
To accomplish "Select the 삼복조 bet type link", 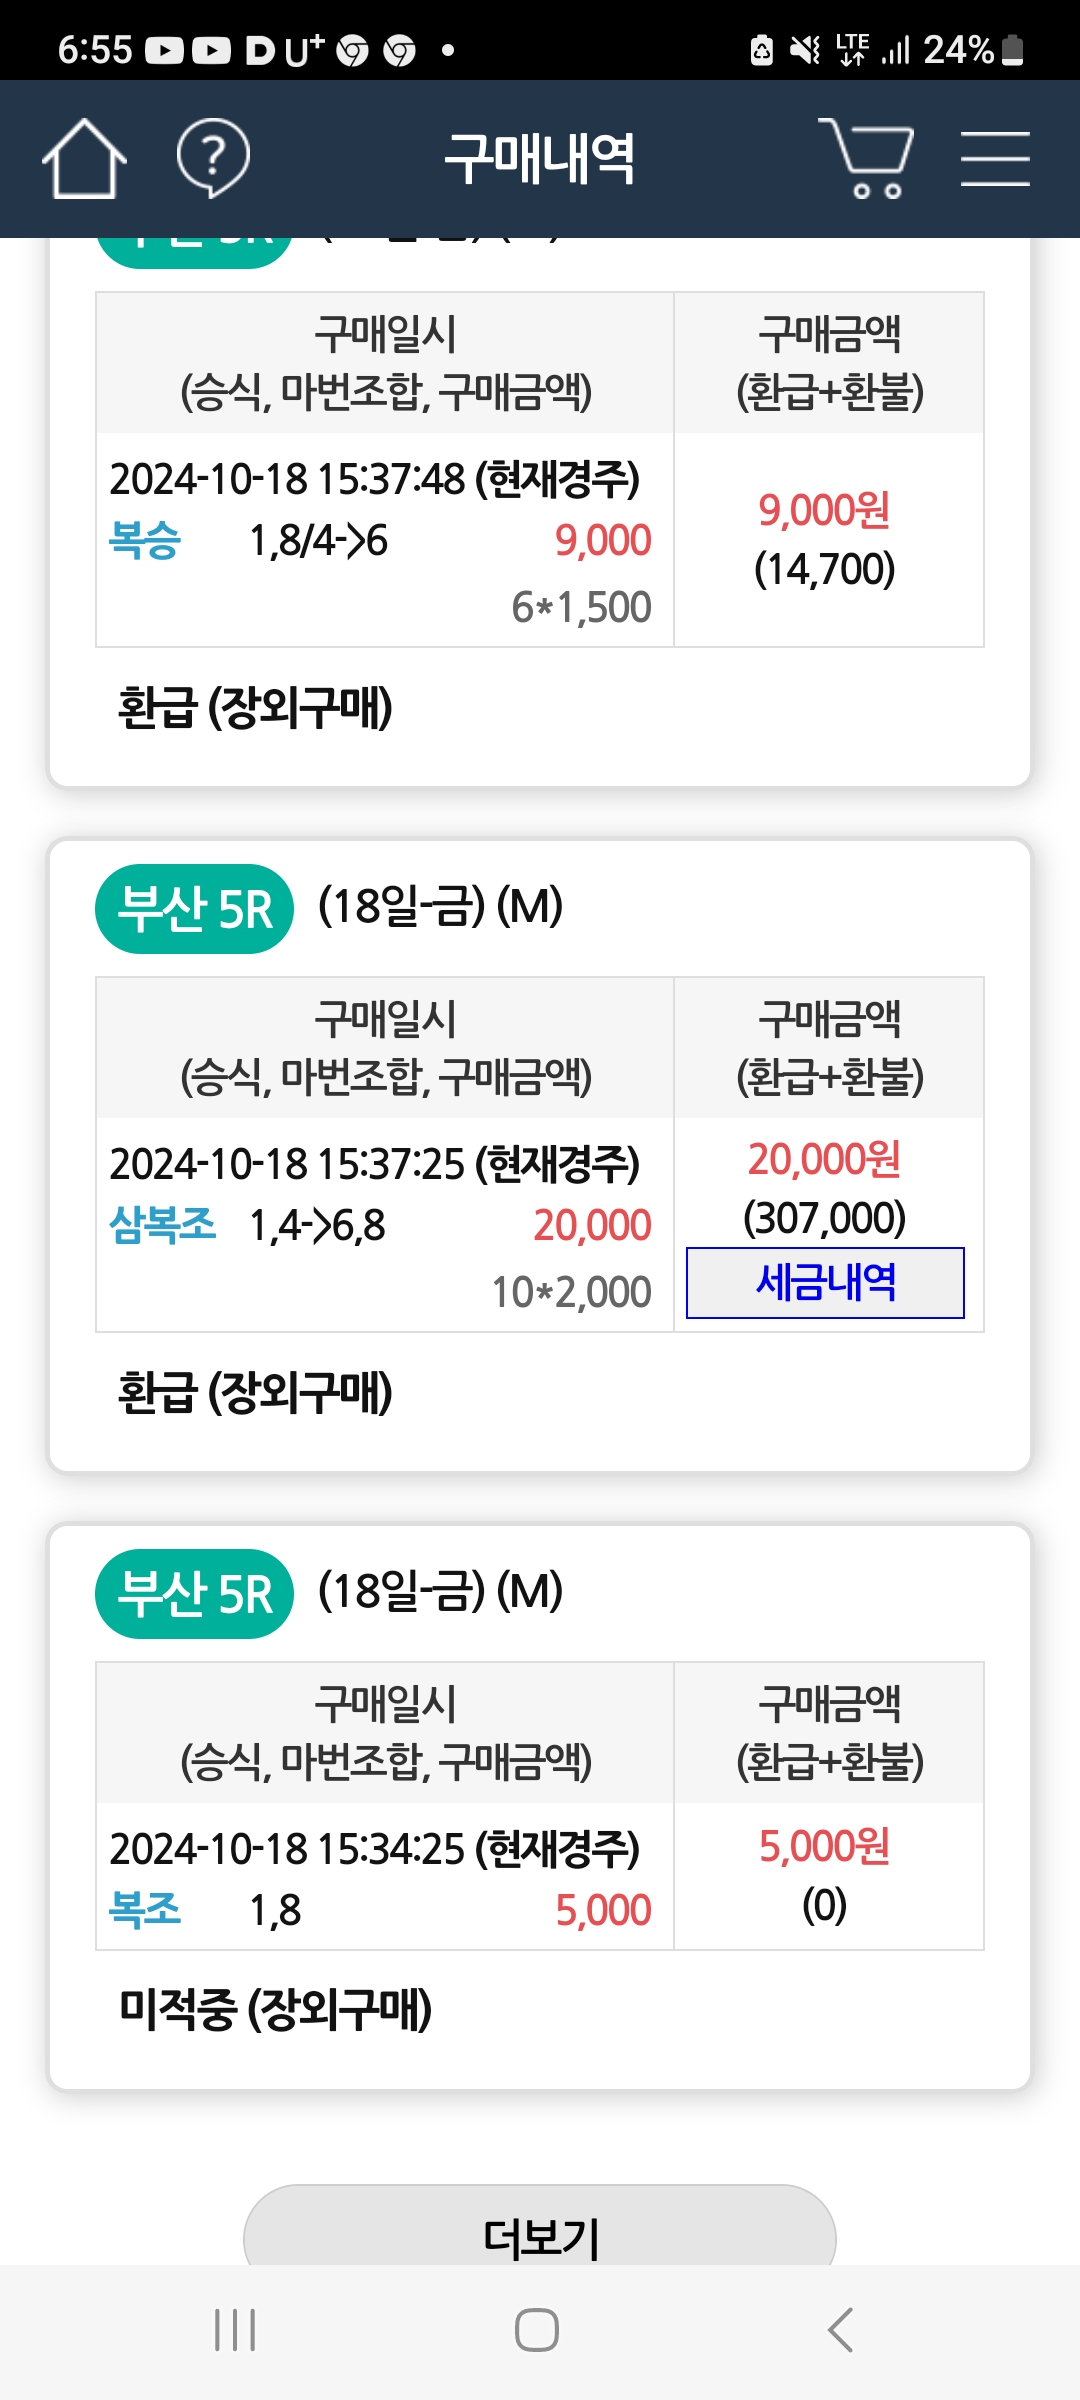I will coord(162,1225).
